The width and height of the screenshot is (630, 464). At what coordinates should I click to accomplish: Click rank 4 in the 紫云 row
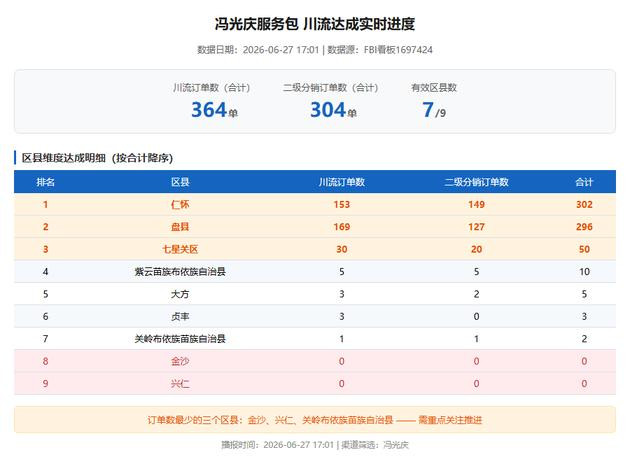click(45, 272)
